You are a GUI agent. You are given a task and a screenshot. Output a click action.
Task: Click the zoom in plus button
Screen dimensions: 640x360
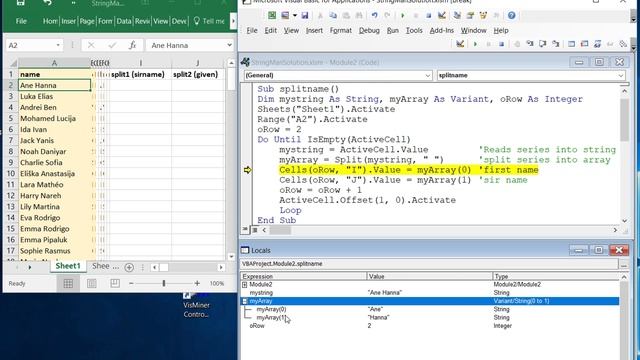pyautogui.click(x=197, y=283)
